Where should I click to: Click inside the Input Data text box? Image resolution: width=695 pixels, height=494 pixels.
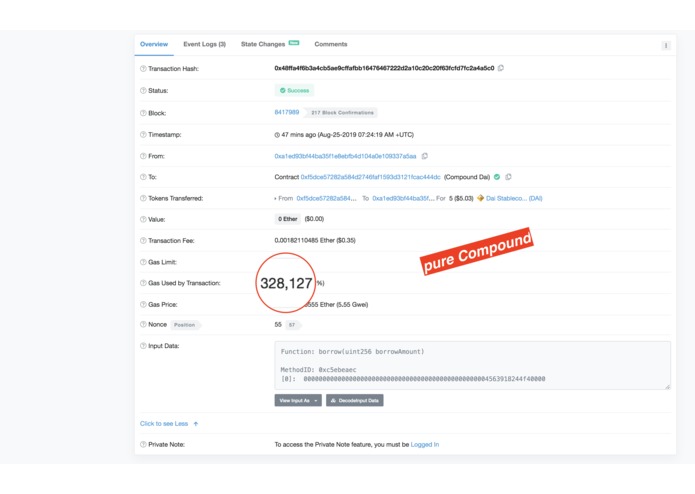[472, 366]
